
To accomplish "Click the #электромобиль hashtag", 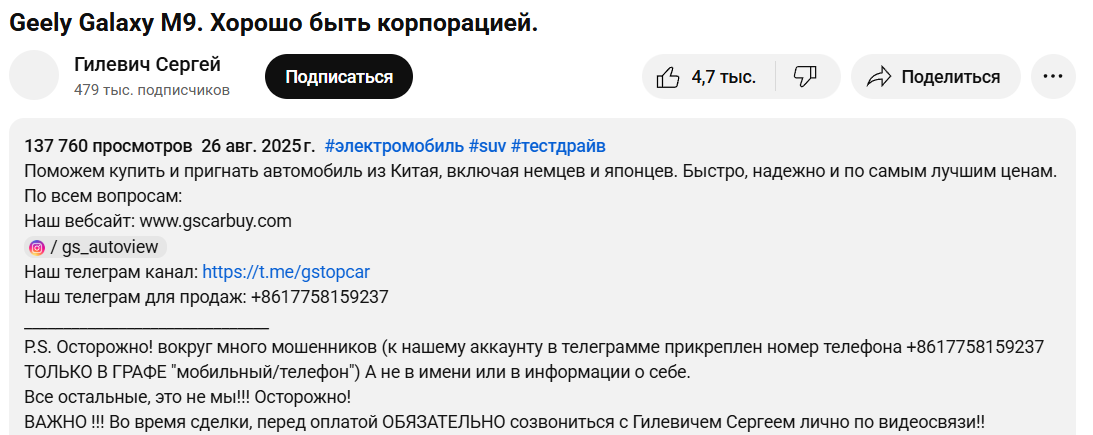I will (393, 146).
